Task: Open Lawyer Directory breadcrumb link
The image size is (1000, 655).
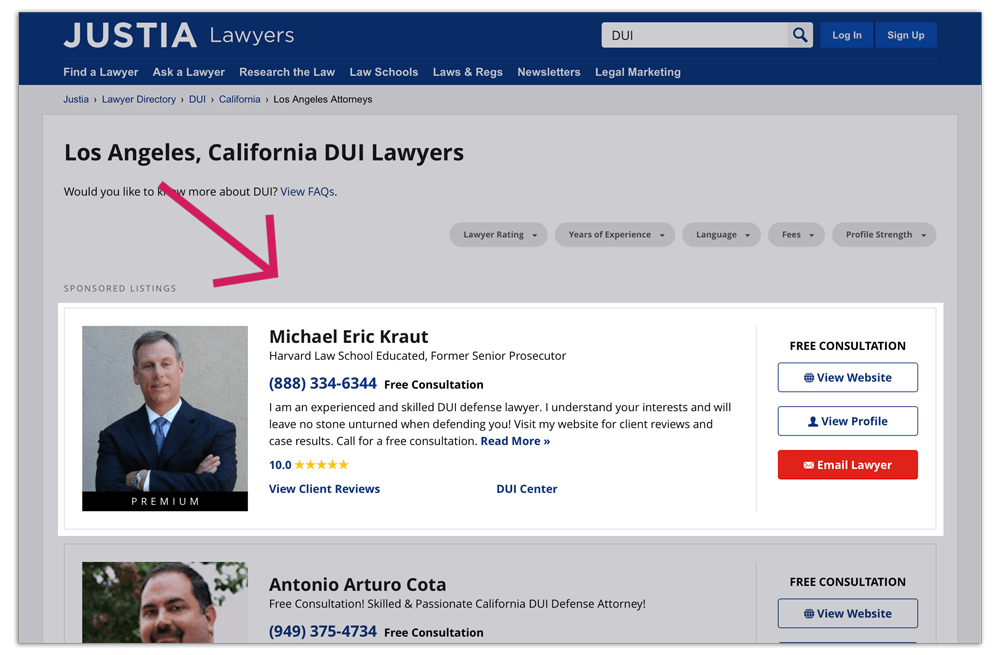Action: click(139, 99)
